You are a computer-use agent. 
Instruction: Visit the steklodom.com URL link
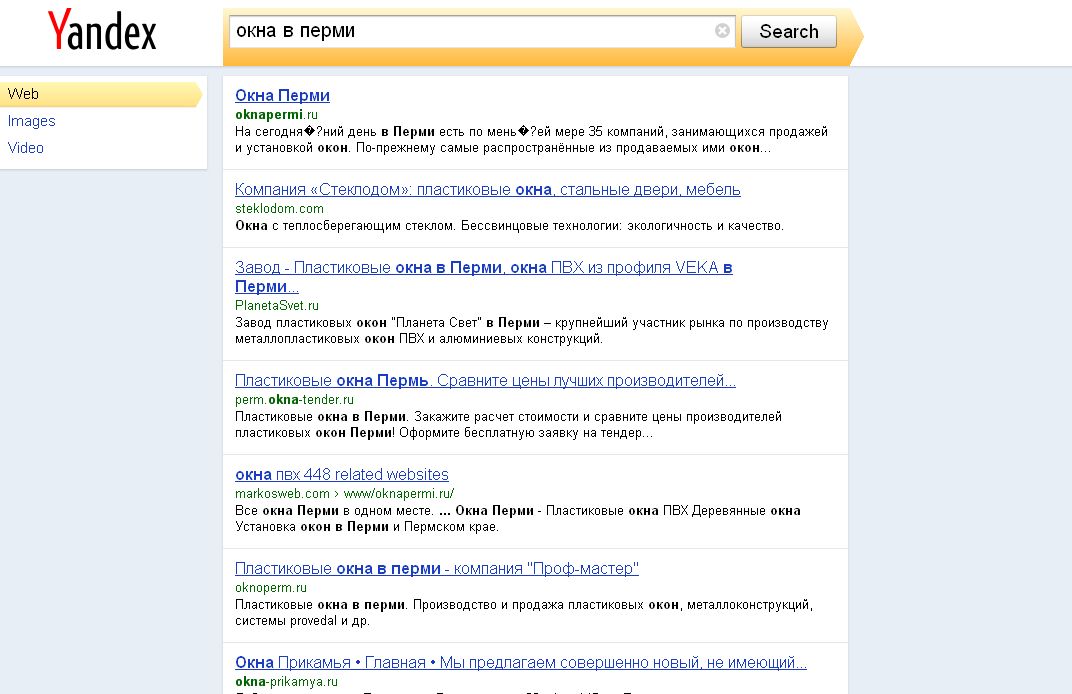pos(279,209)
